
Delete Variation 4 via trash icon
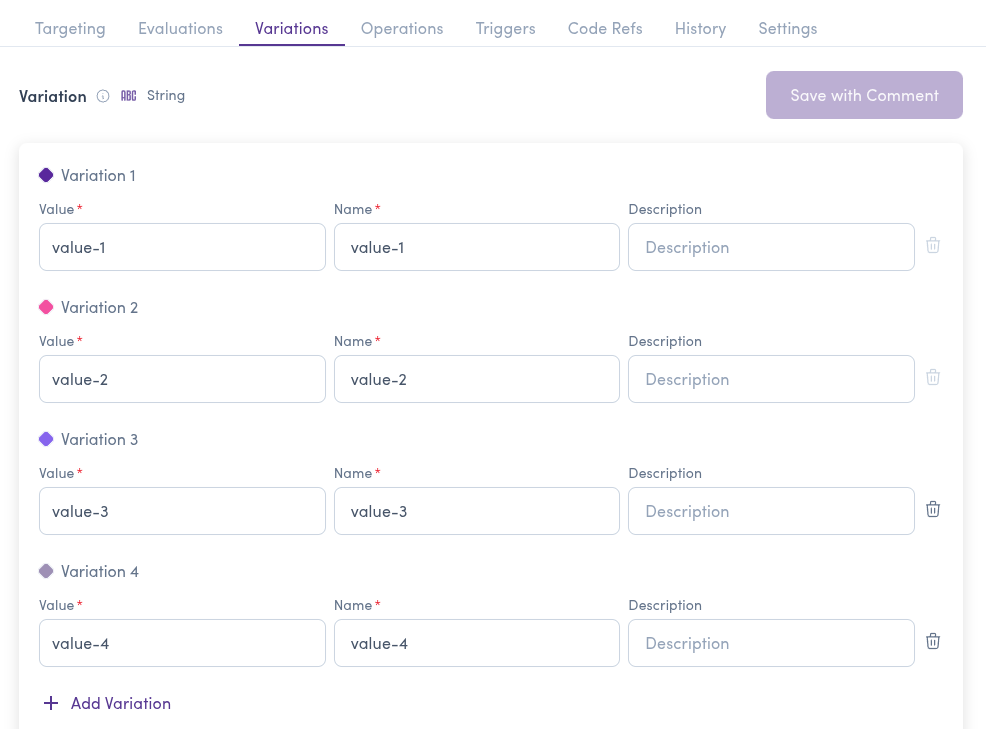pyautogui.click(x=932, y=641)
